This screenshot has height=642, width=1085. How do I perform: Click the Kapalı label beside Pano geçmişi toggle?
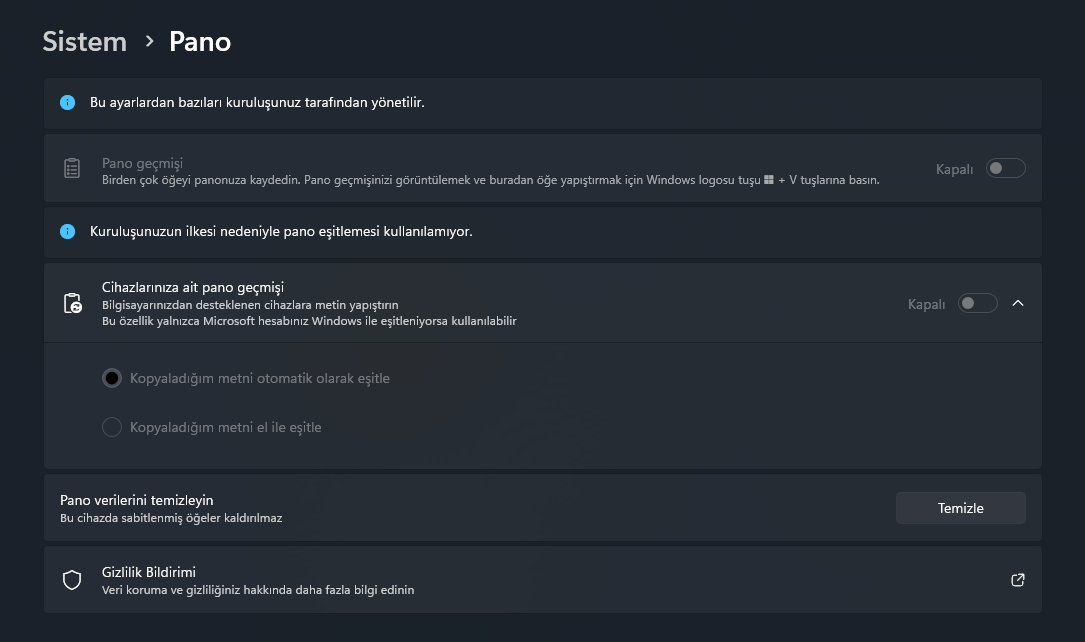954,169
